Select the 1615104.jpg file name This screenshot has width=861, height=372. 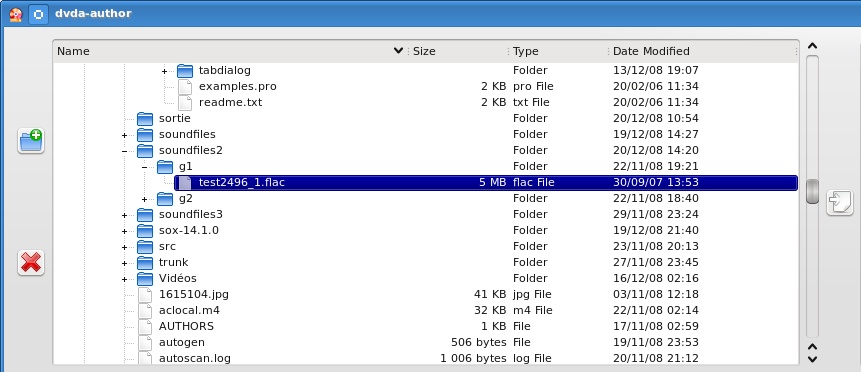[x=194, y=294]
